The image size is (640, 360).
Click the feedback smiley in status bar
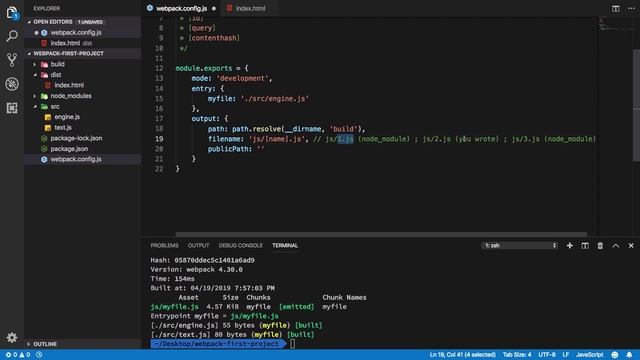615,355
